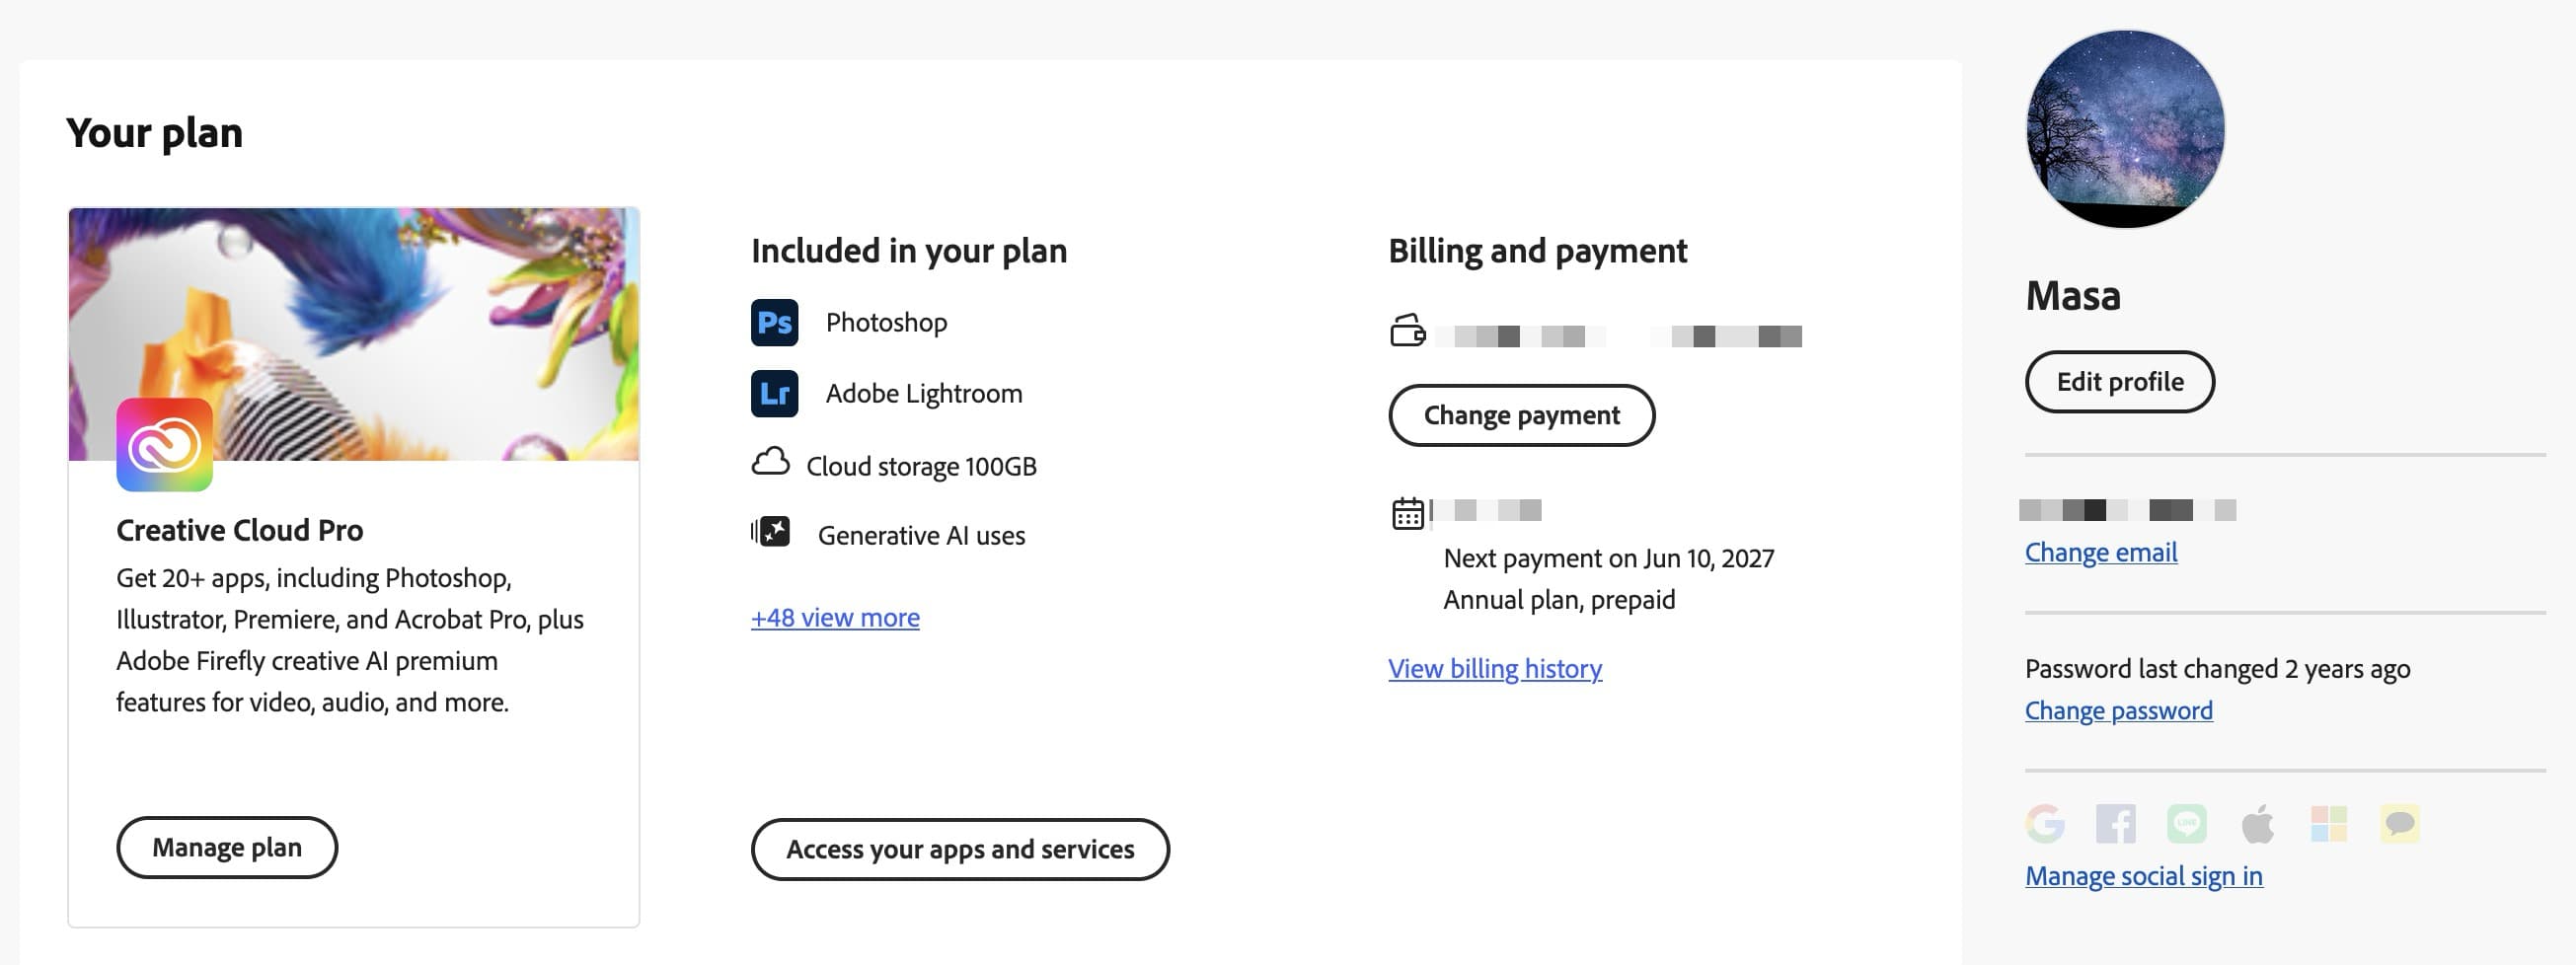Click the starry sky profile picture
The width and height of the screenshot is (2576, 965).
point(2125,129)
